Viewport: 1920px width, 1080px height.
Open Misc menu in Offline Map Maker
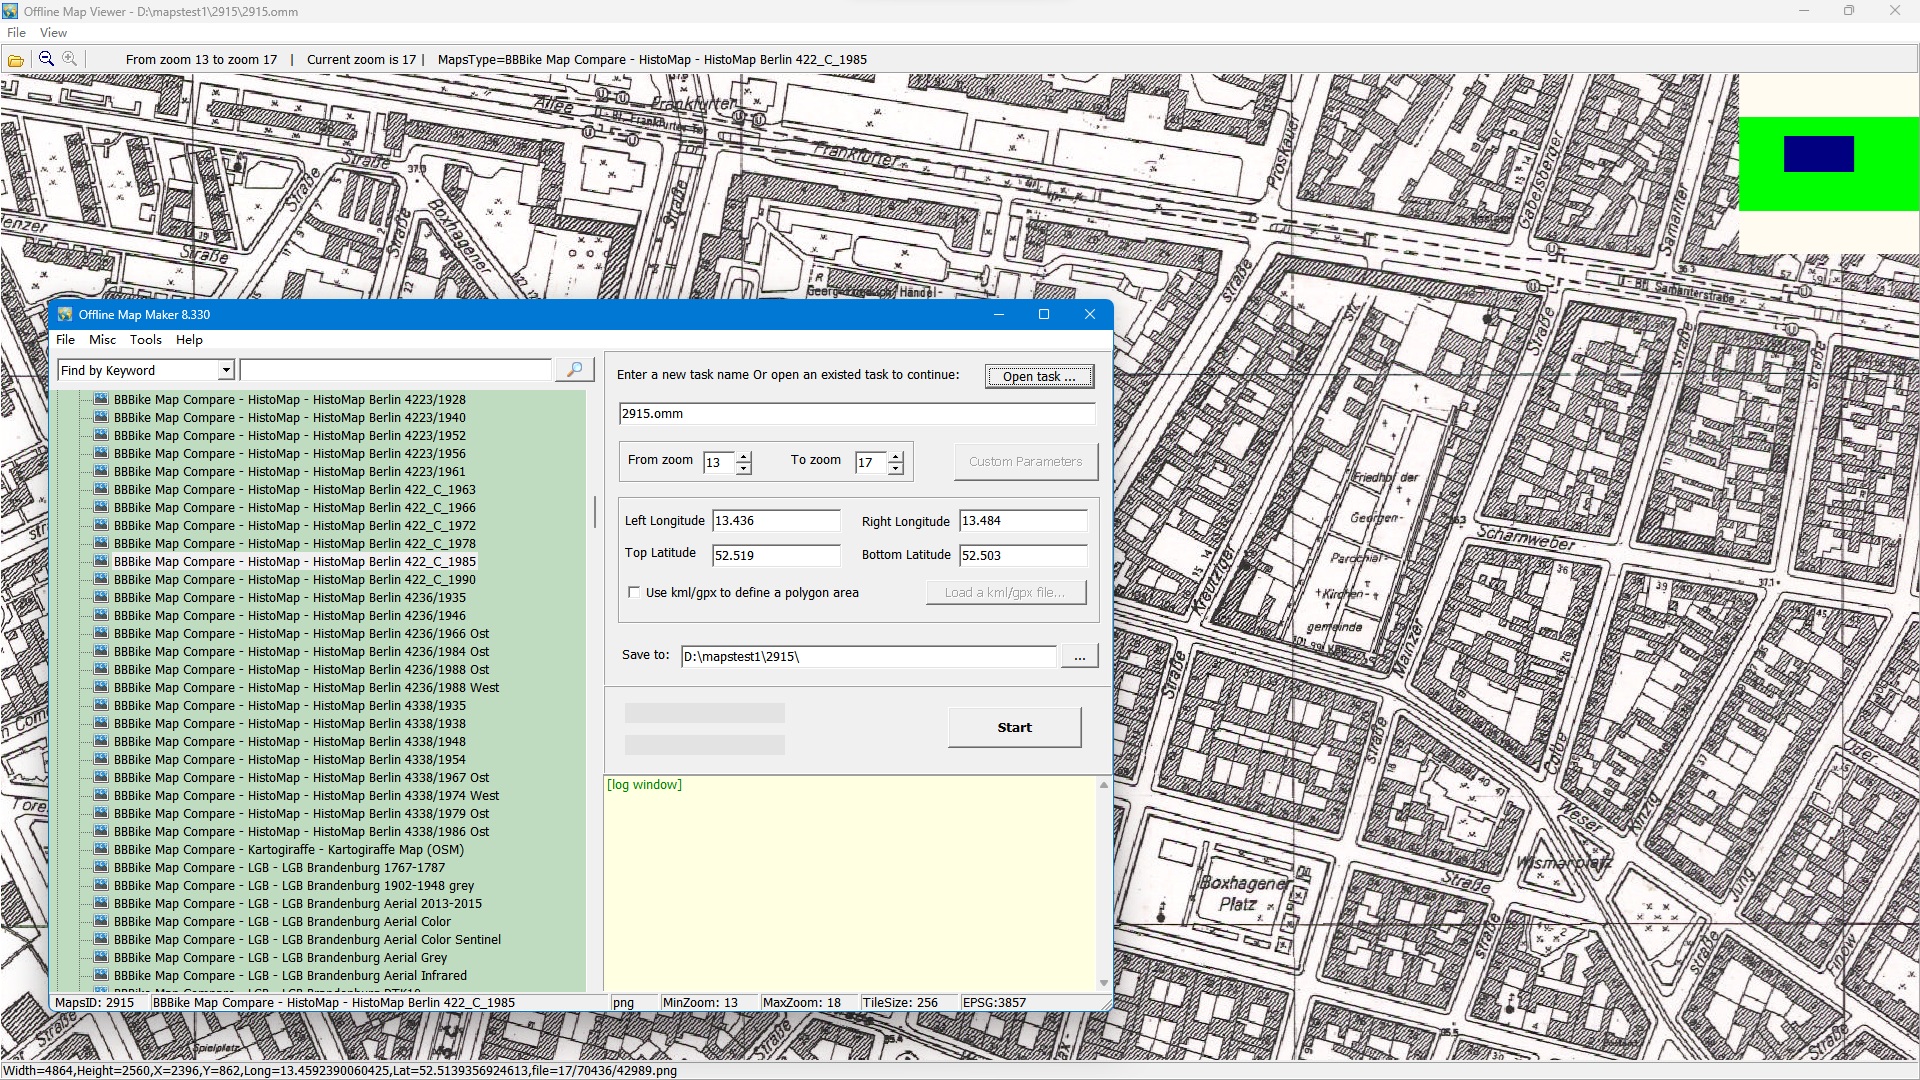102,340
